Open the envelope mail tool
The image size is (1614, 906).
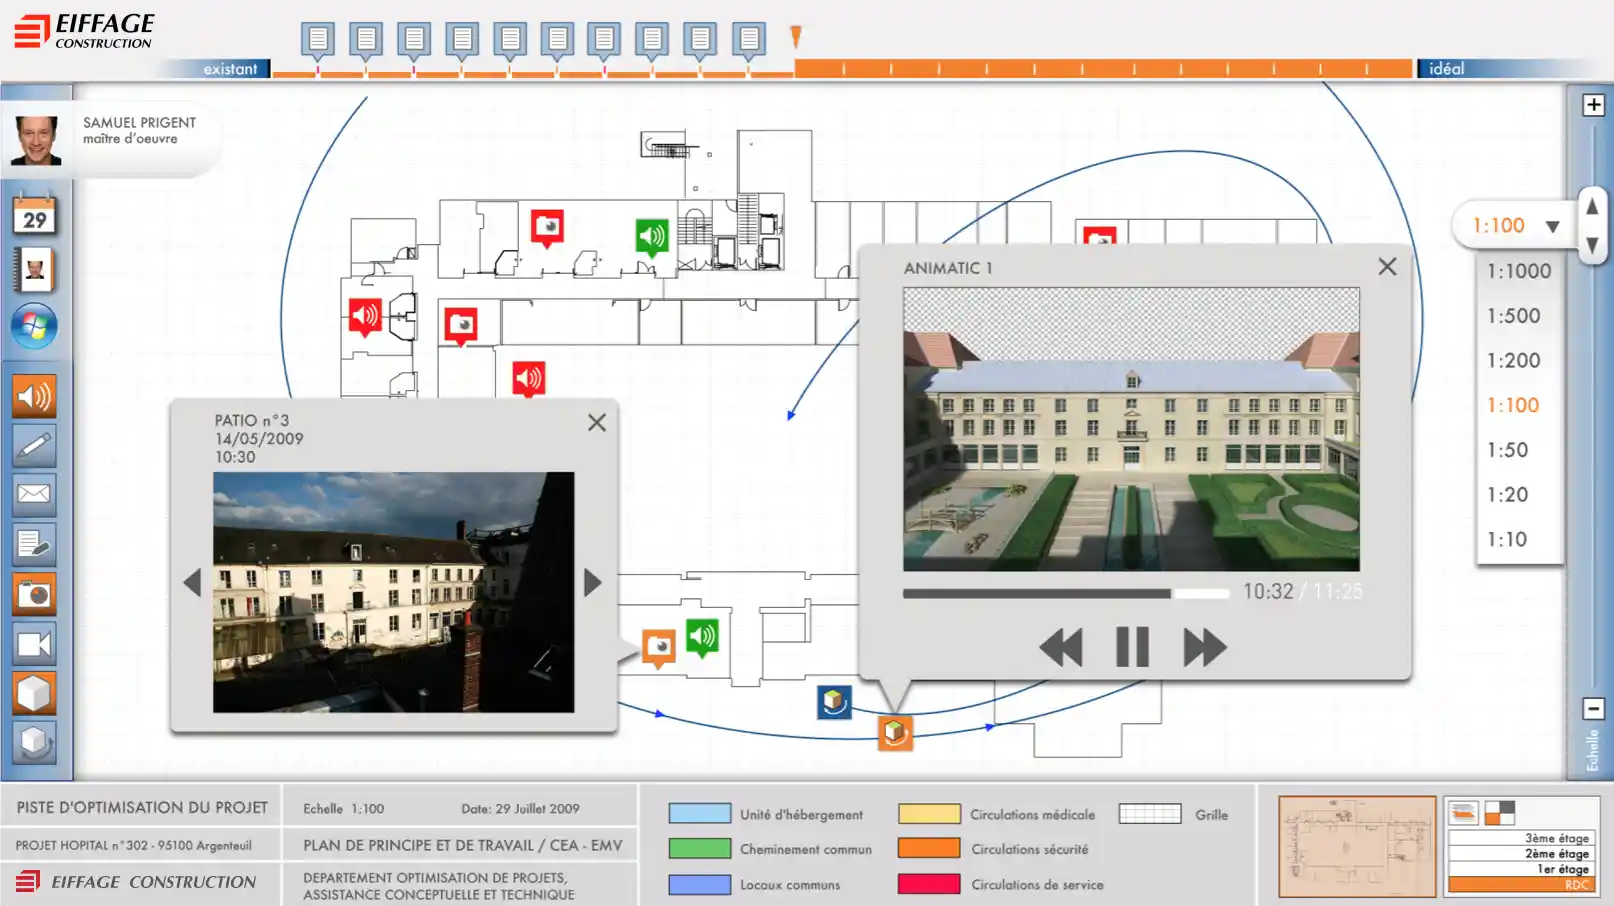[34, 494]
